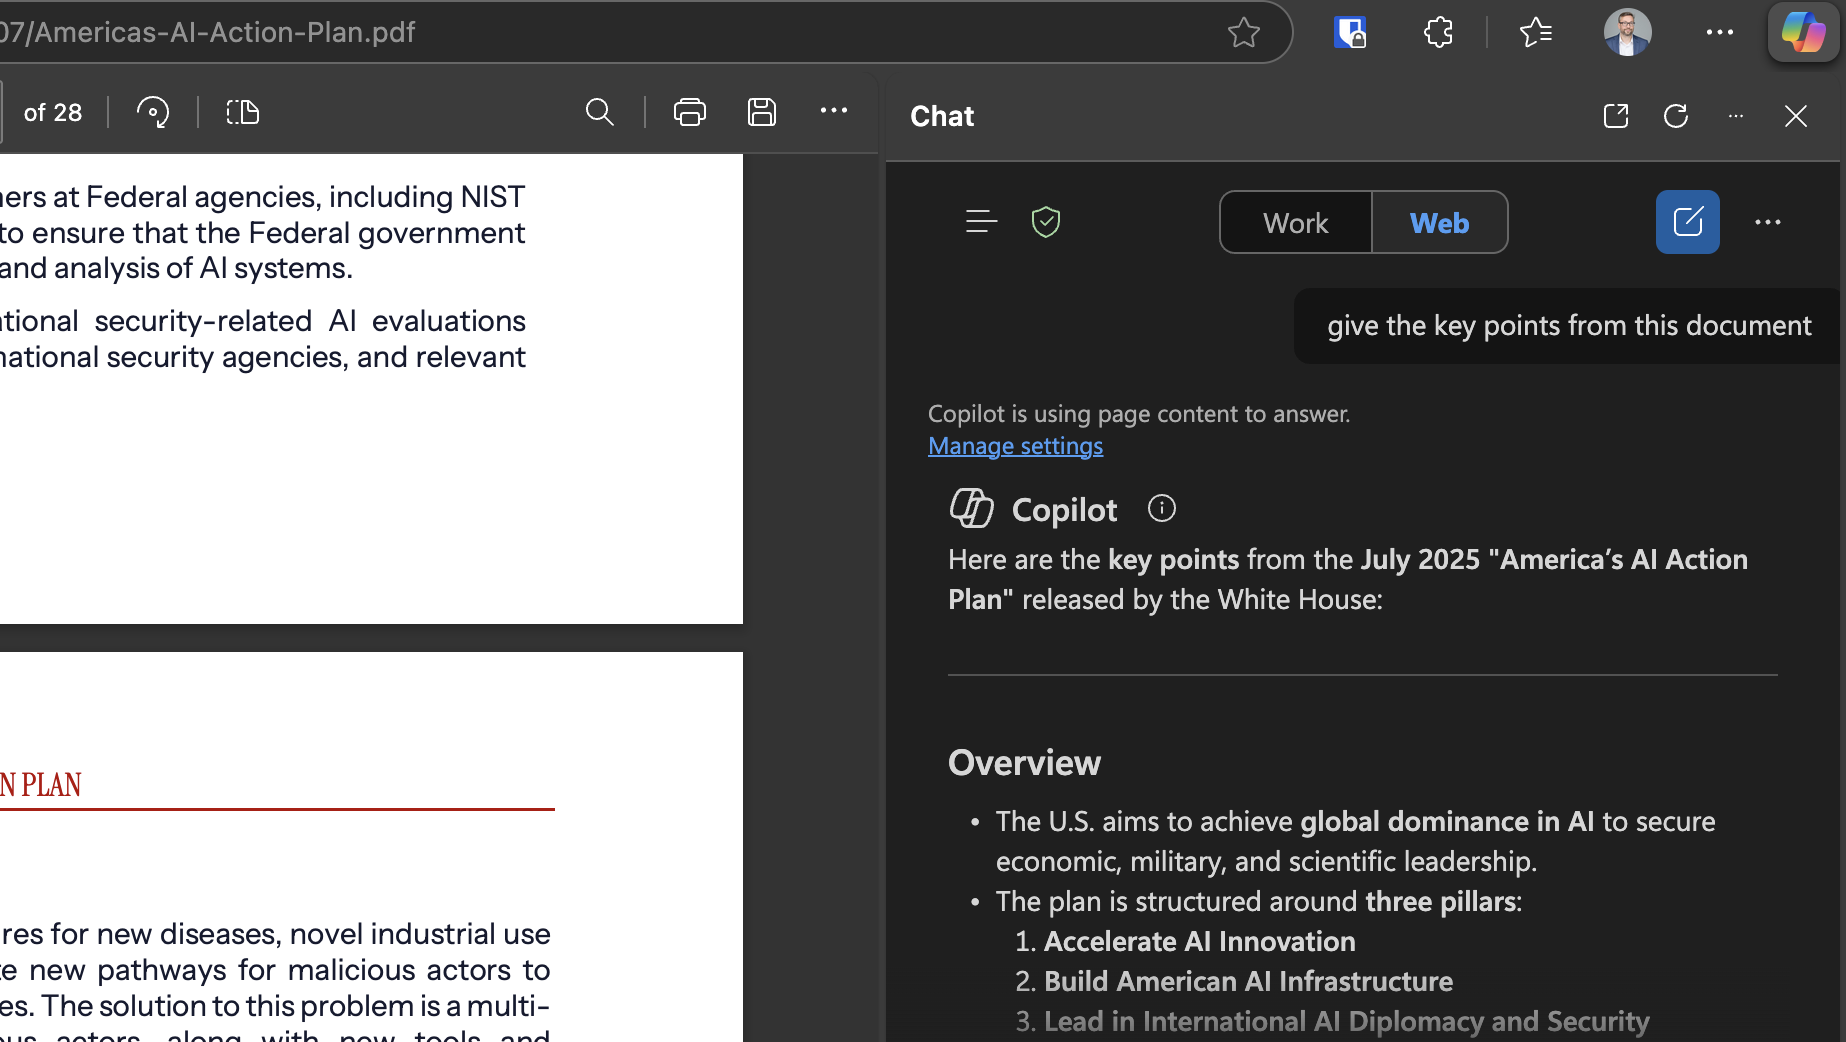Start a new chat with compose icon

[x=1688, y=222]
